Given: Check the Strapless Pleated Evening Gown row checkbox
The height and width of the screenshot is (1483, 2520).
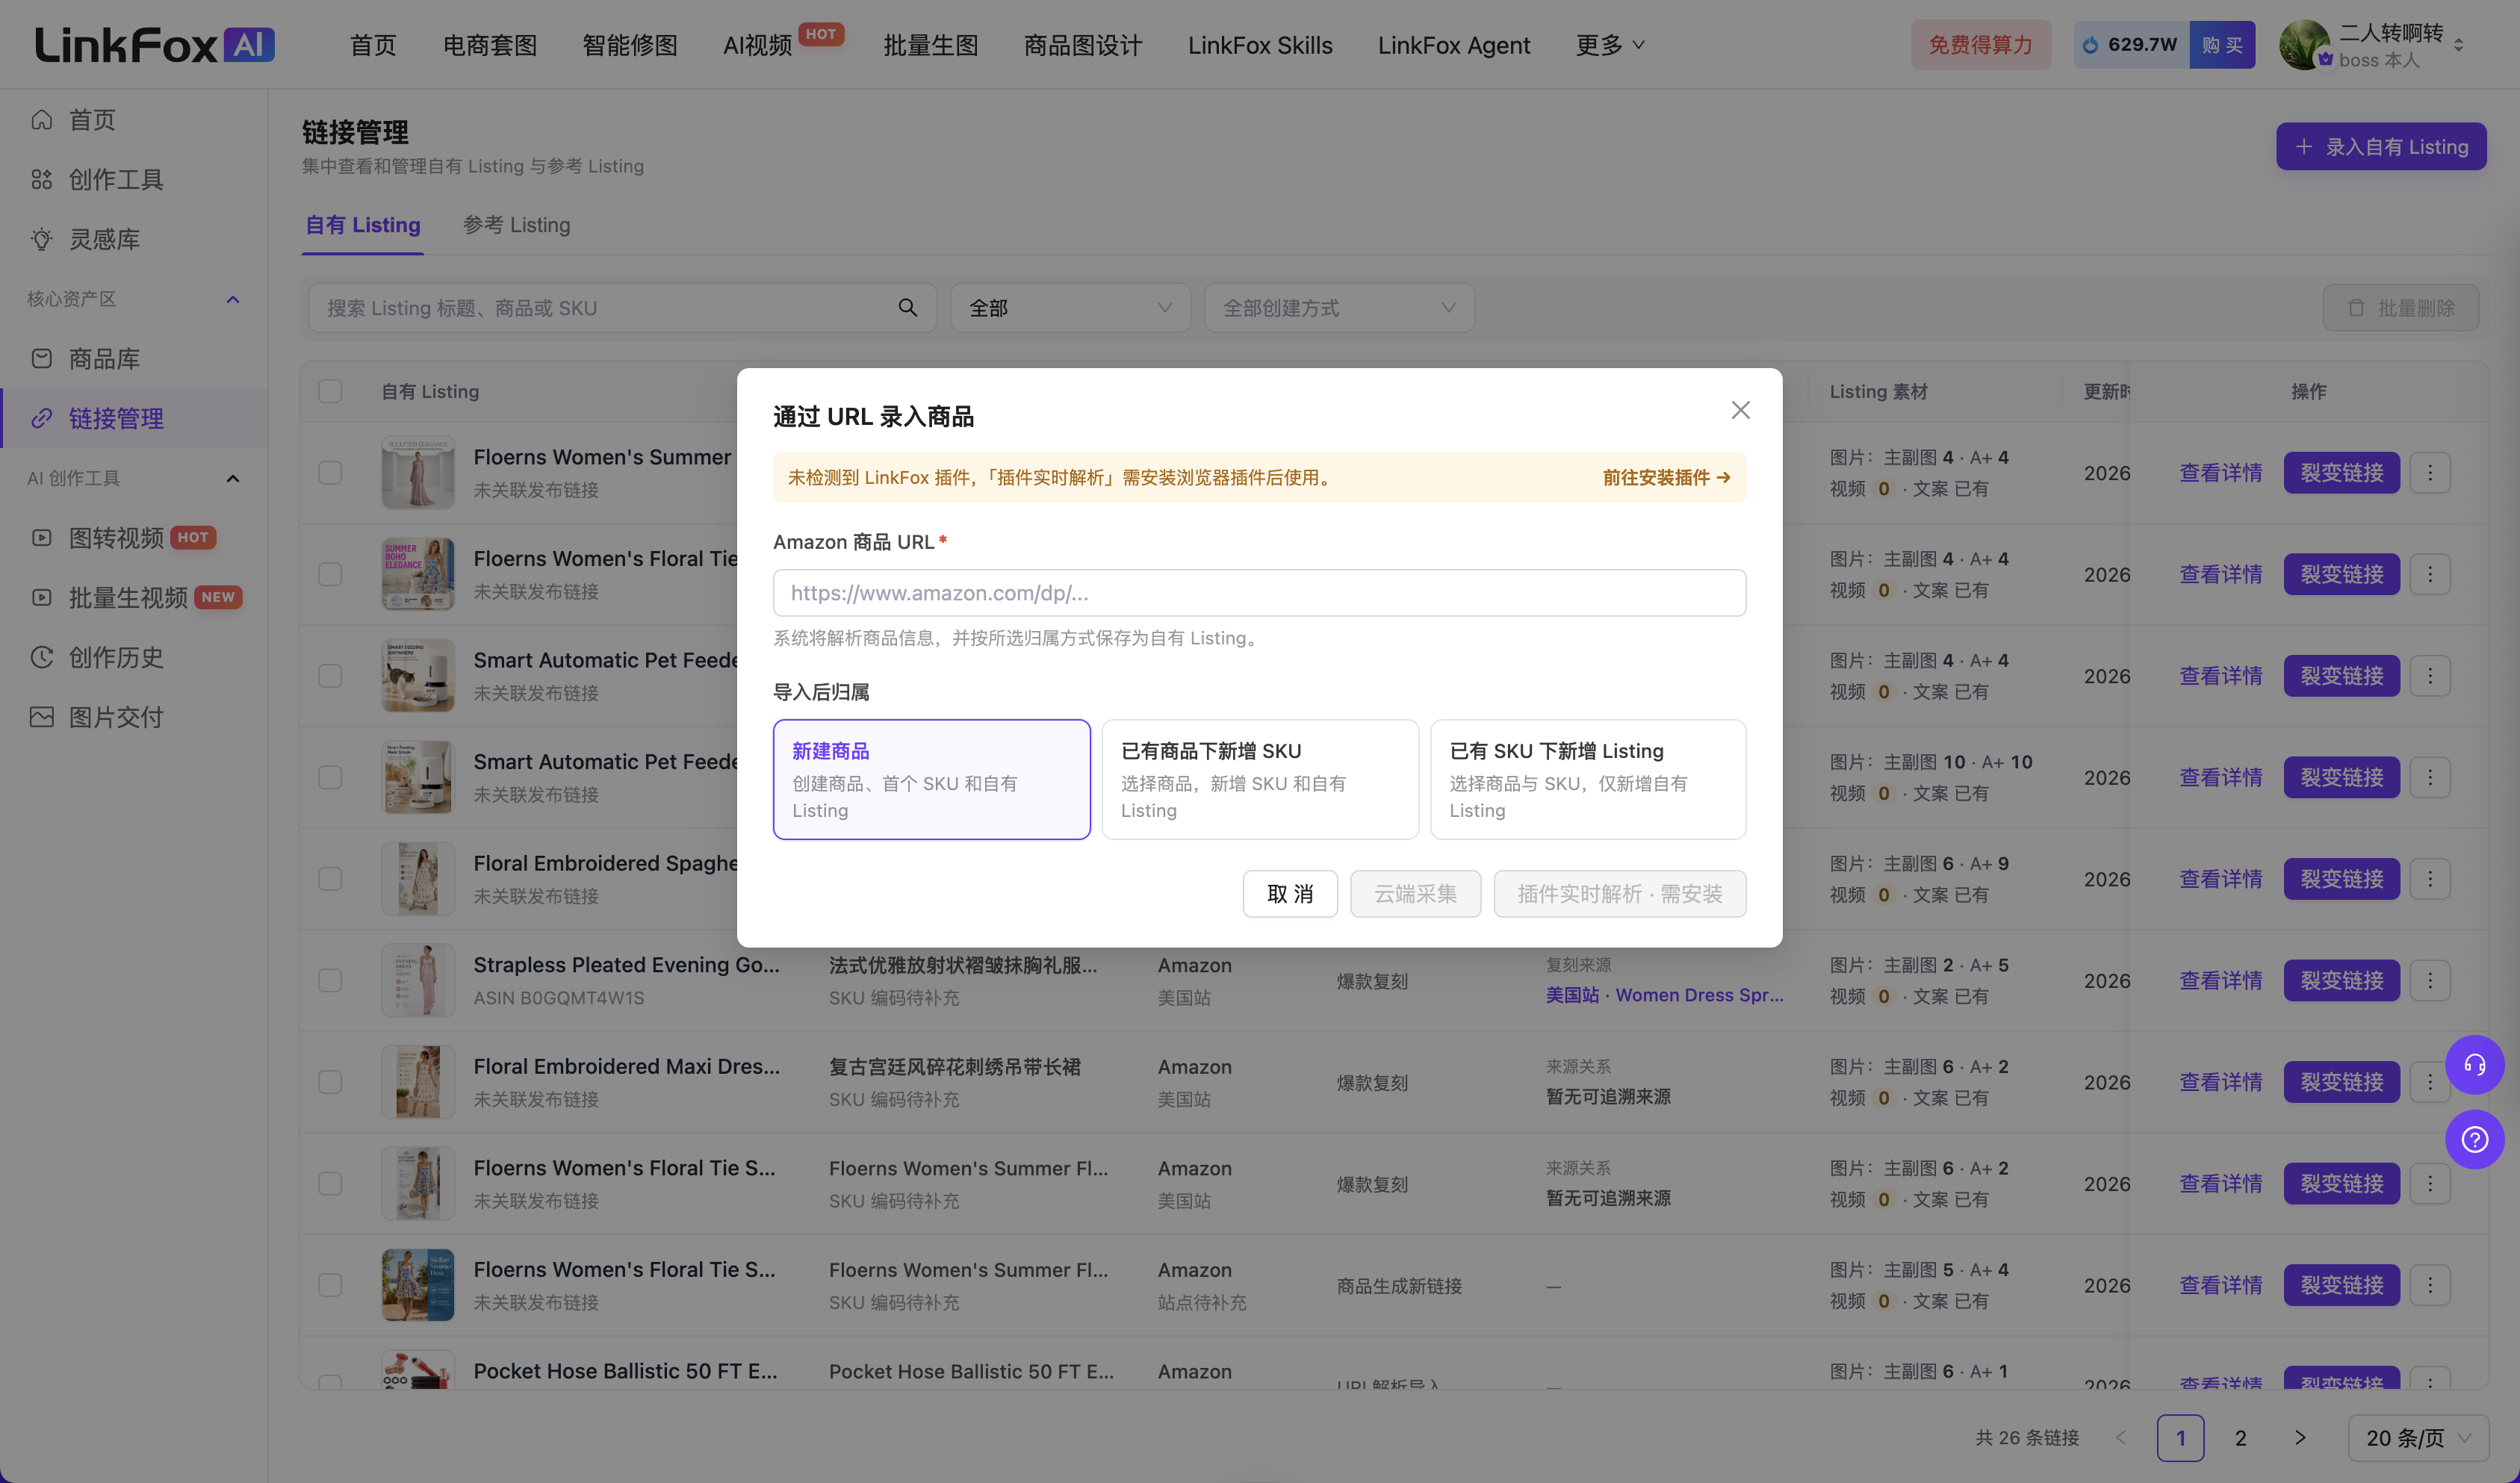Looking at the screenshot, I should coord(330,980).
